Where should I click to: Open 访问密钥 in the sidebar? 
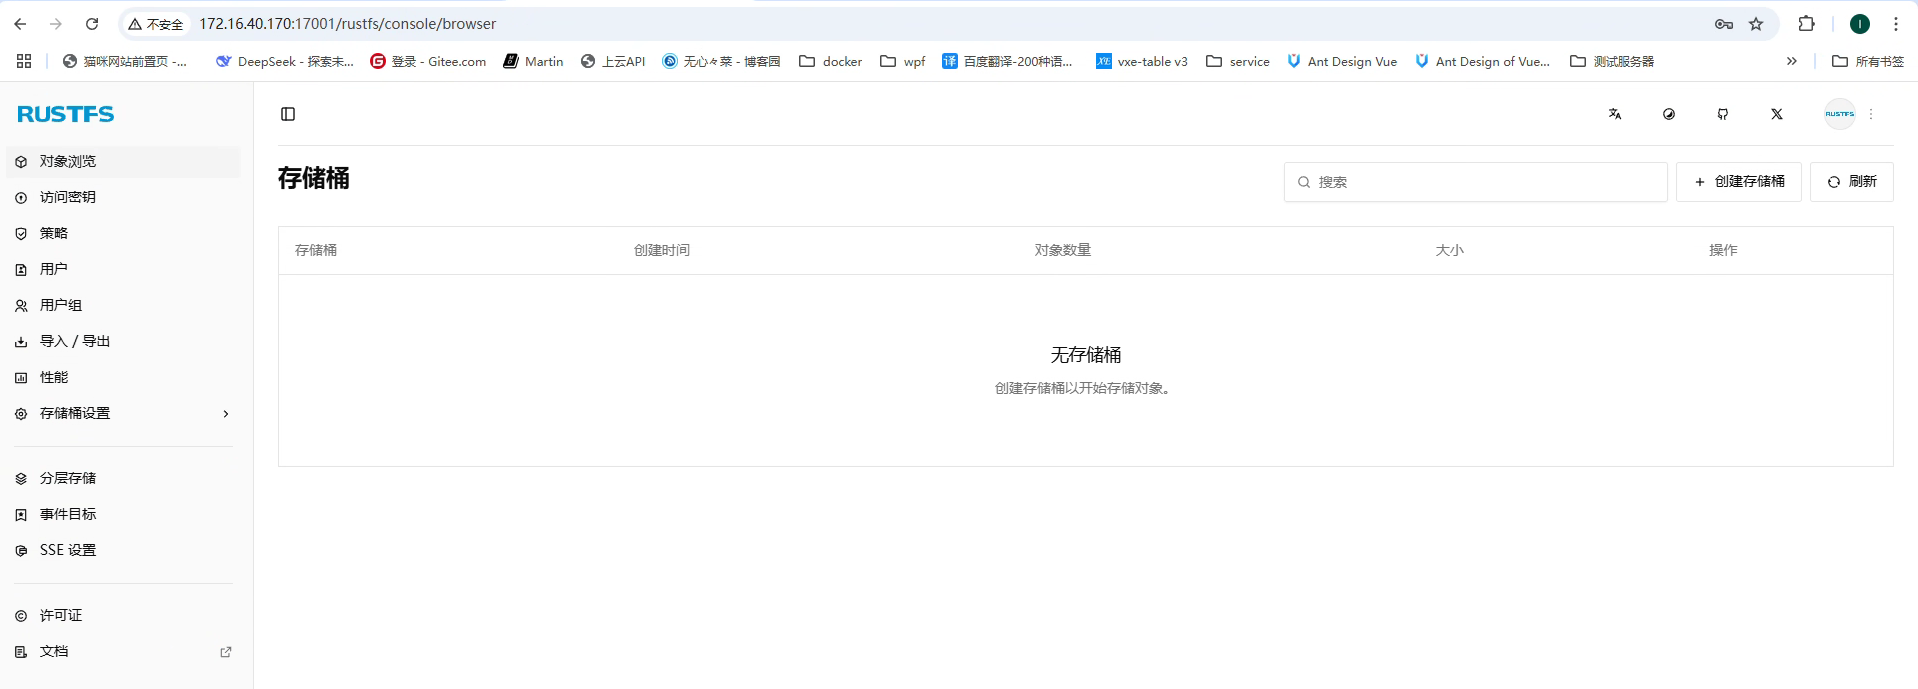tap(123, 197)
